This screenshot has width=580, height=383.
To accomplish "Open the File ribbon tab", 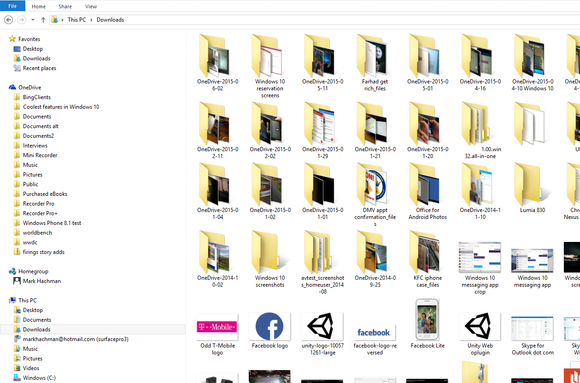I will pos(12,6).
